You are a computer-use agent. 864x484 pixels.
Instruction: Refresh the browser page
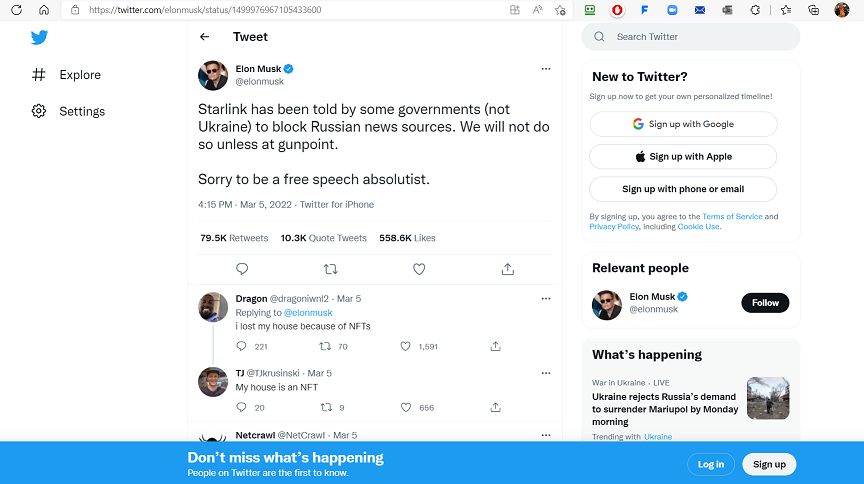(16, 10)
